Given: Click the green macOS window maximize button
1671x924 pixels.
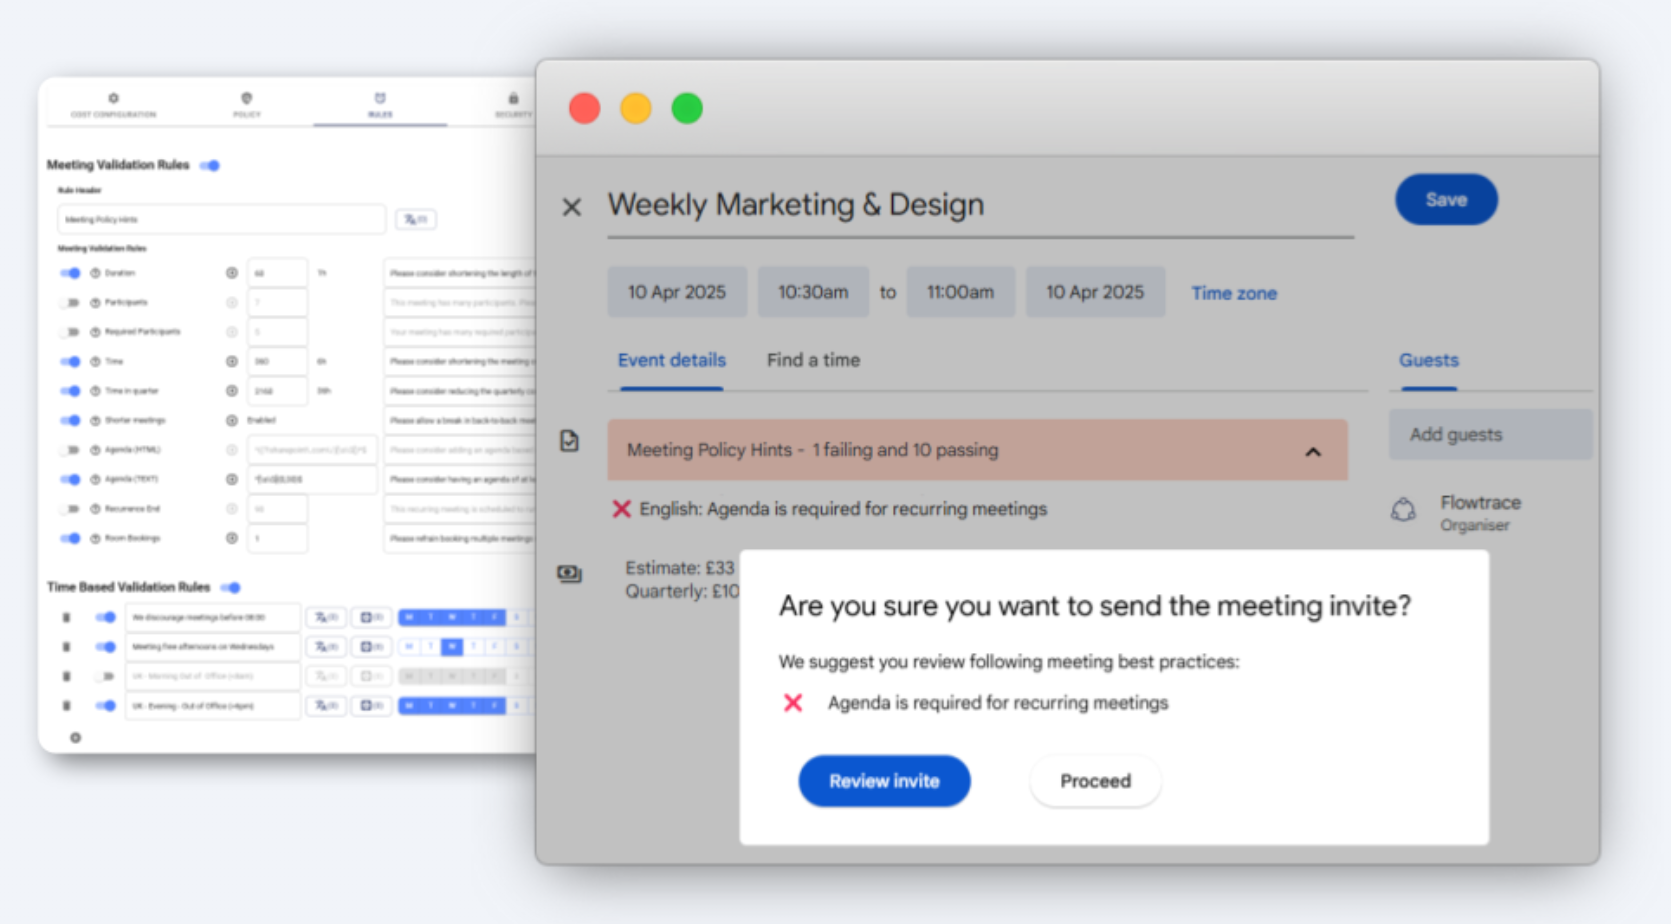Looking at the screenshot, I should (687, 108).
